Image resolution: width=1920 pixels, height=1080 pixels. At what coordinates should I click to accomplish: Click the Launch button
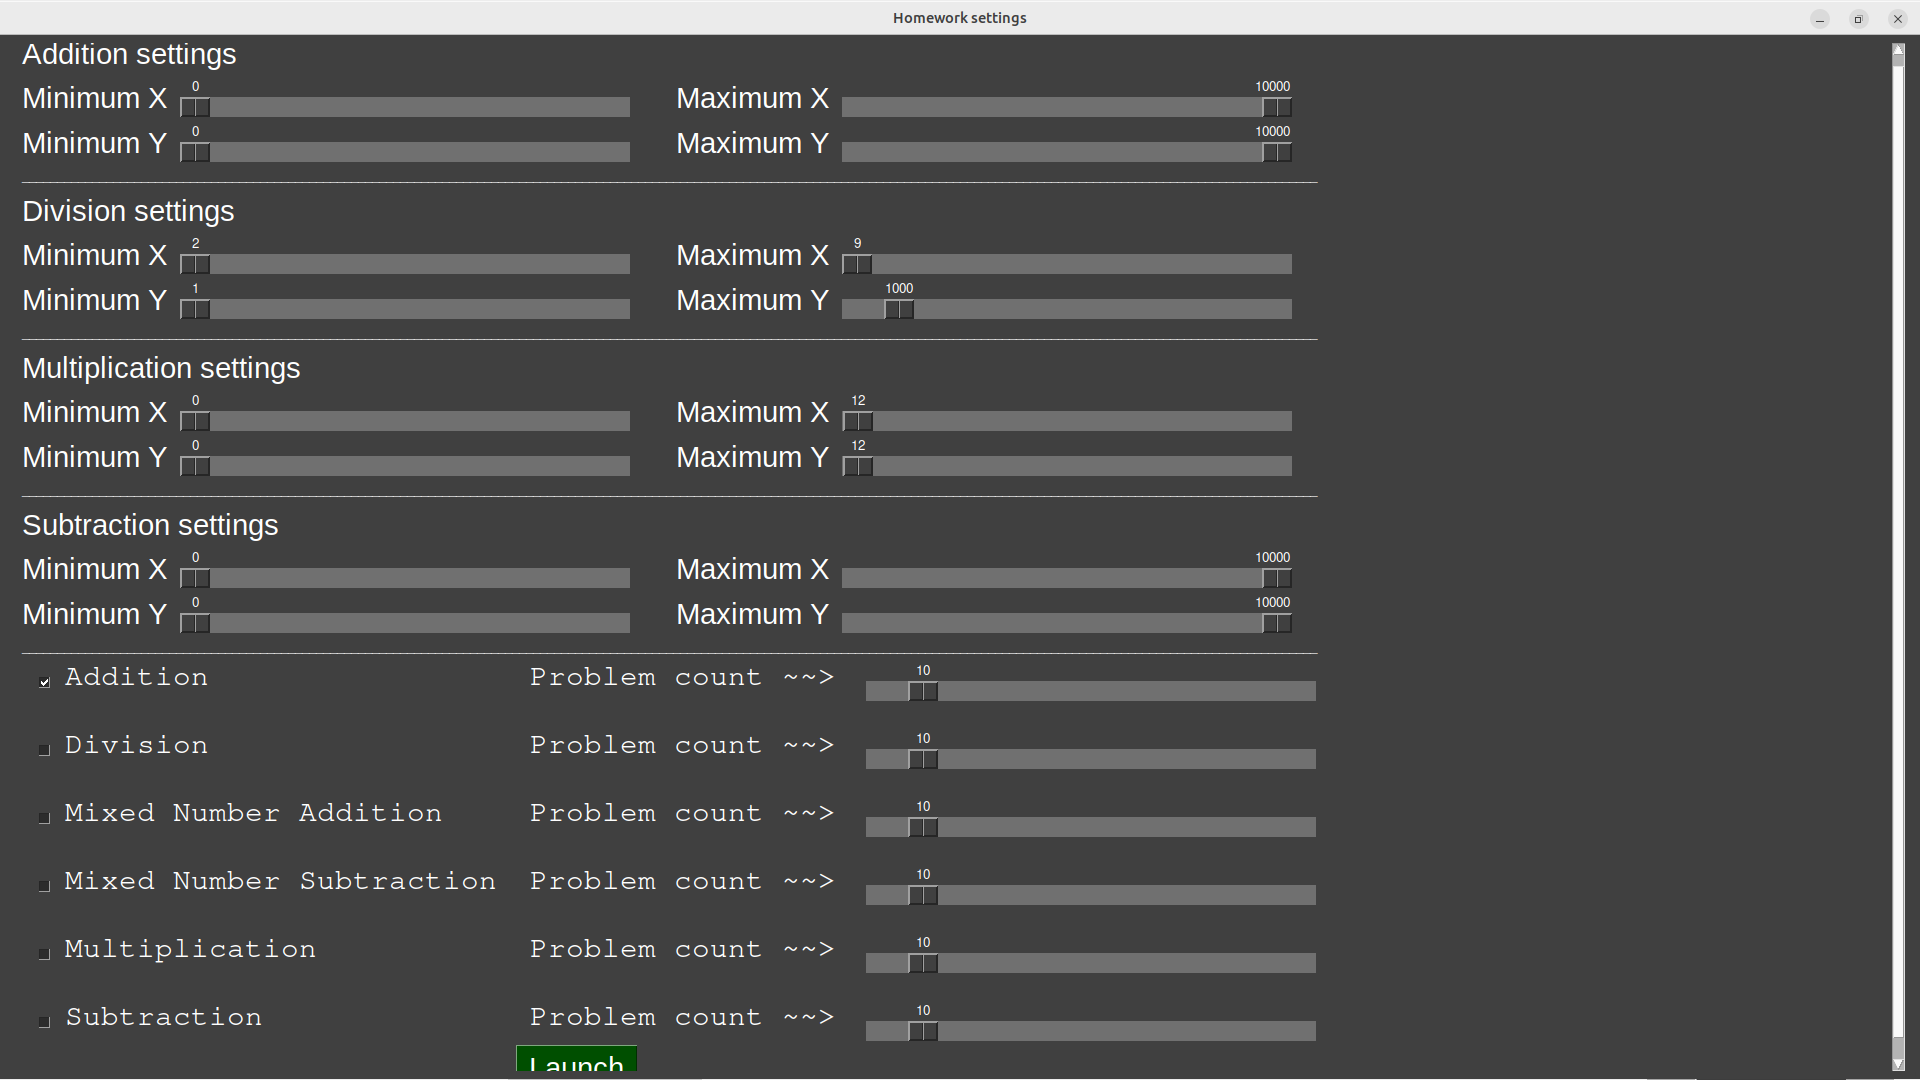click(576, 1064)
